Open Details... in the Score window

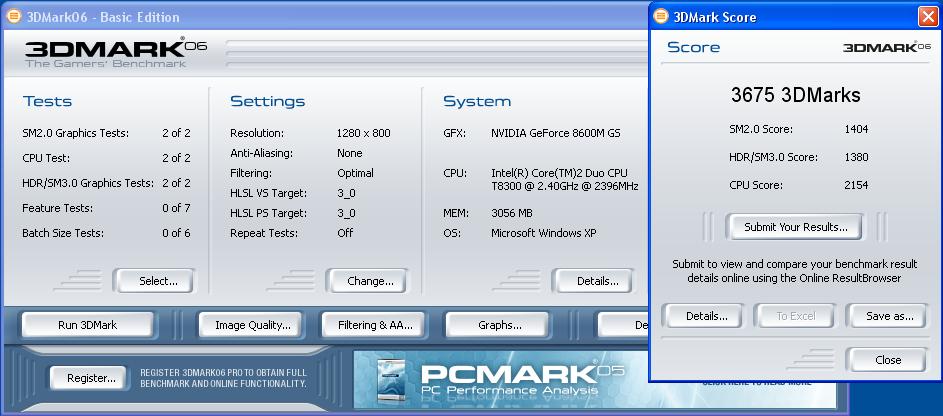point(704,316)
